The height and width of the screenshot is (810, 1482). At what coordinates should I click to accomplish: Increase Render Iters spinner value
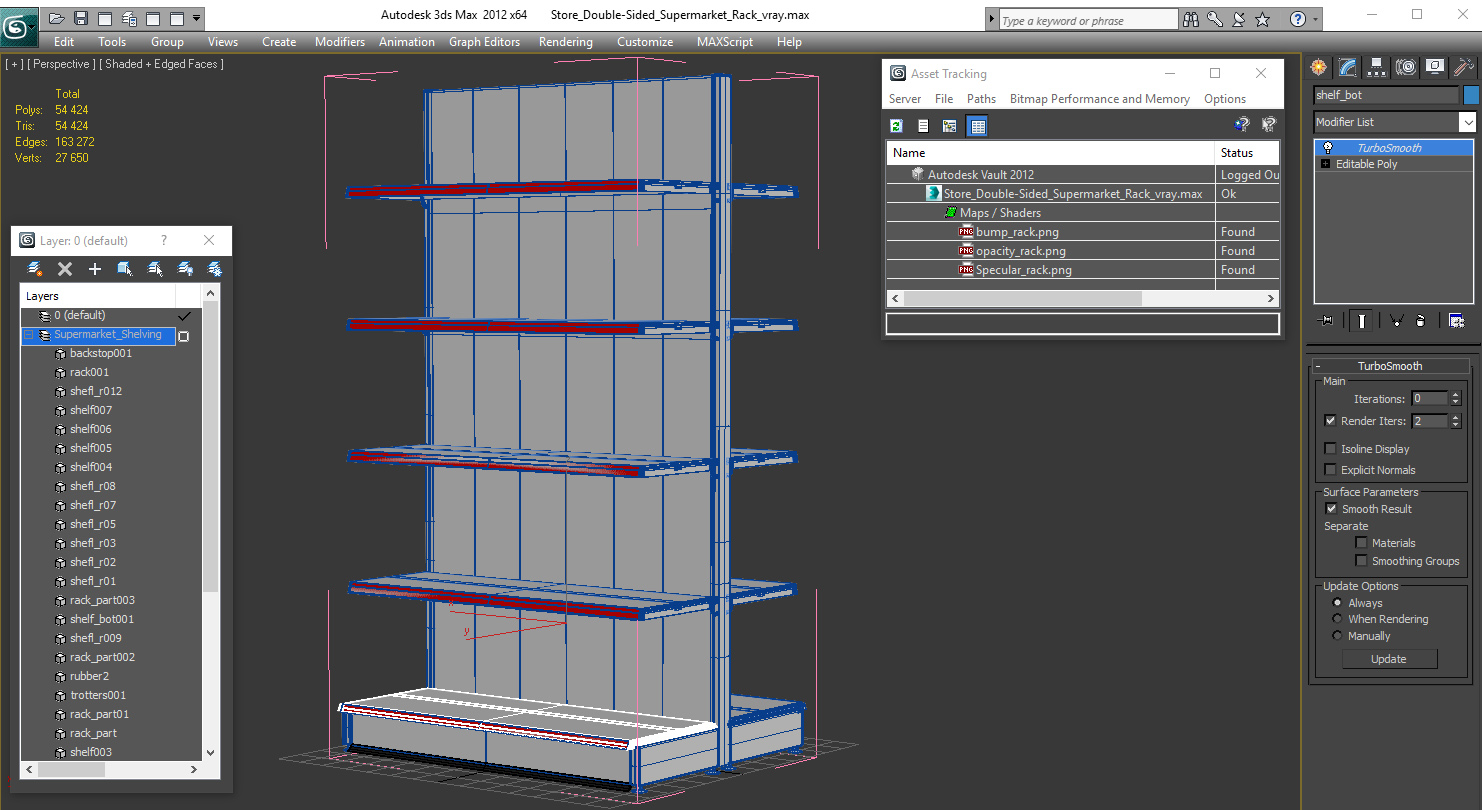pyautogui.click(x=1455, y=417)
